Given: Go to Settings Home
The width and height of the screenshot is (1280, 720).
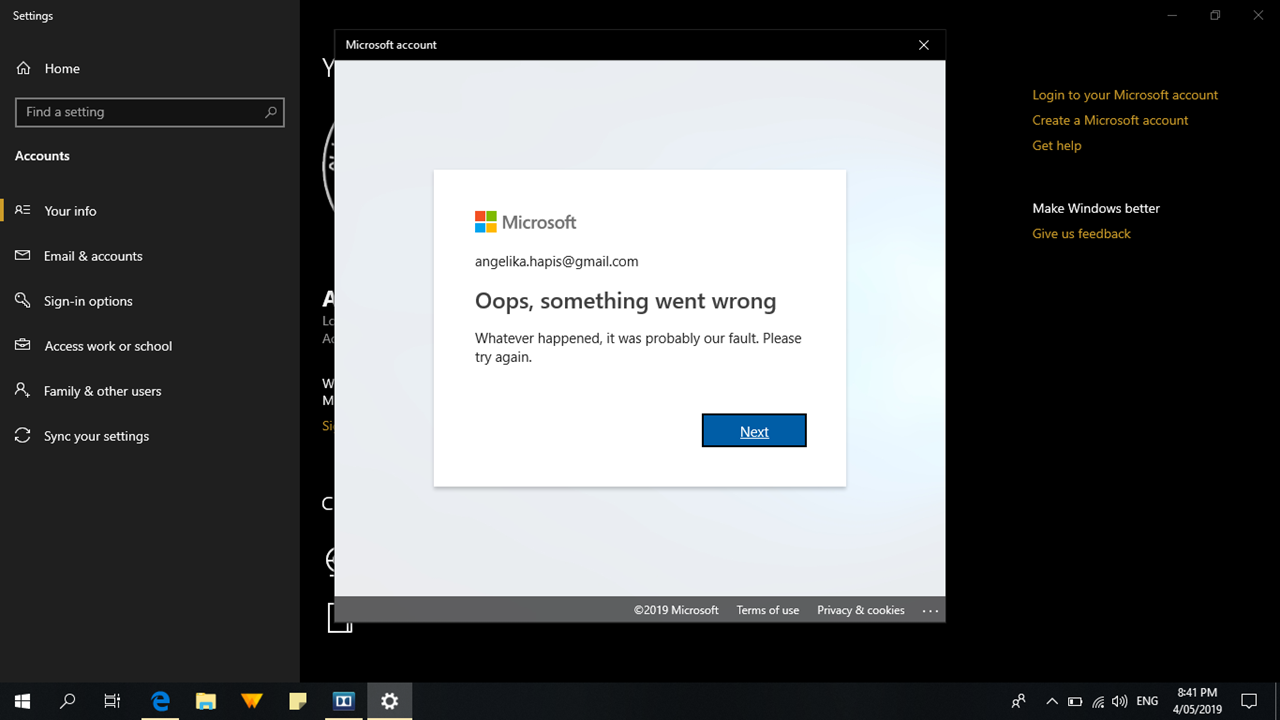Looking at the screenshot, I should coord(62,68).
